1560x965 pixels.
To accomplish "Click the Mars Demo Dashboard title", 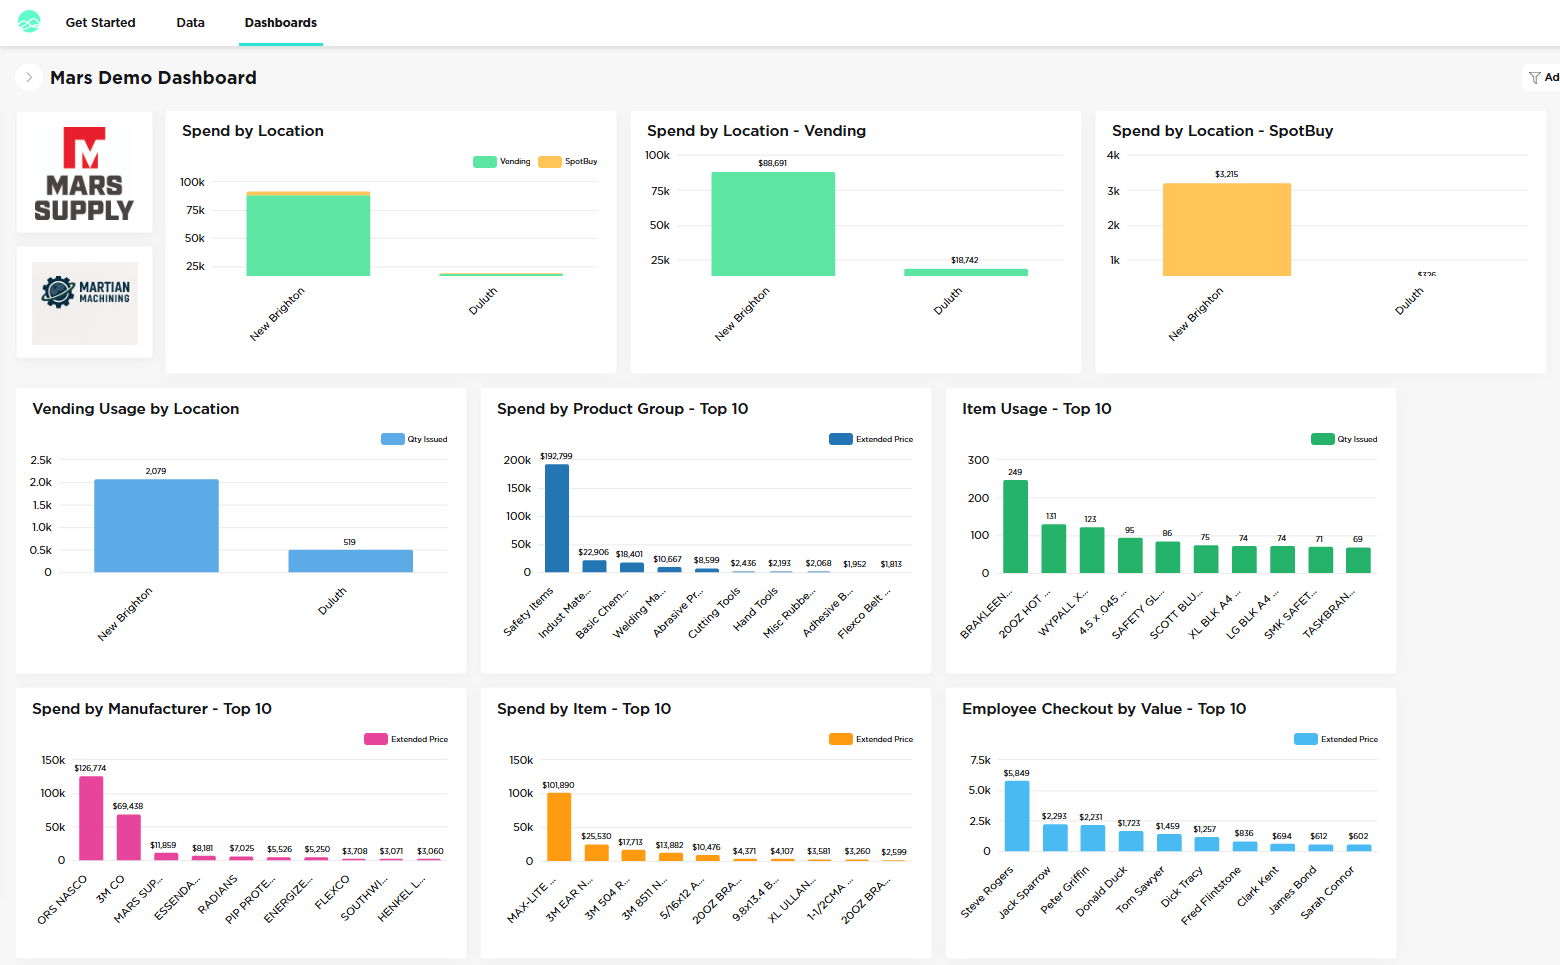I will click(x=153, y=78).
